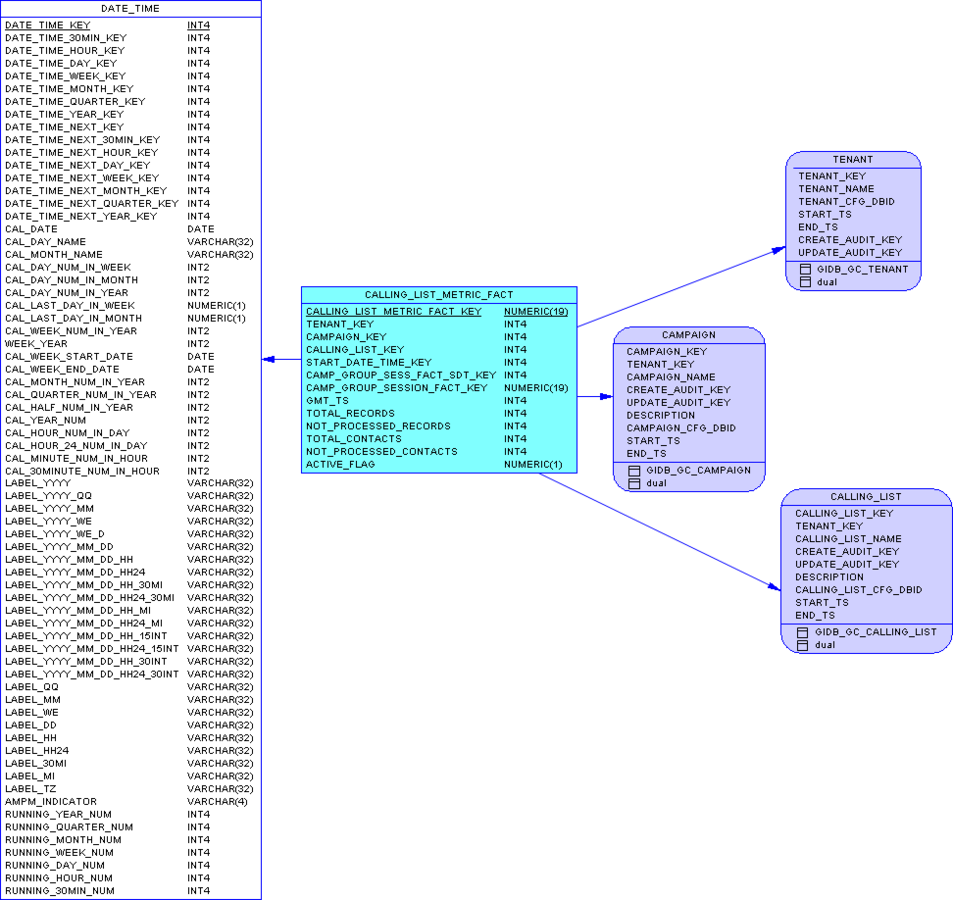This screenshot has width=953, height=900.
Task: Click the CALLING_LIST_METRIC_FACT_KEY primary key column
Action: click(x=393, y=312)
